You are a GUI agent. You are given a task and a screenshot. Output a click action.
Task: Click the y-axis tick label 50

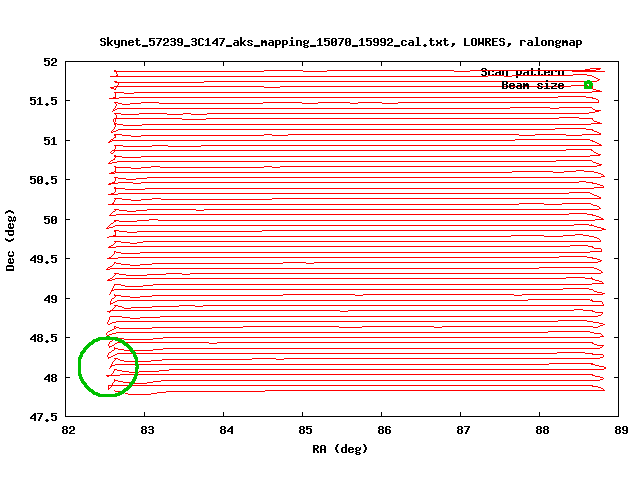[x=51, y=220]
